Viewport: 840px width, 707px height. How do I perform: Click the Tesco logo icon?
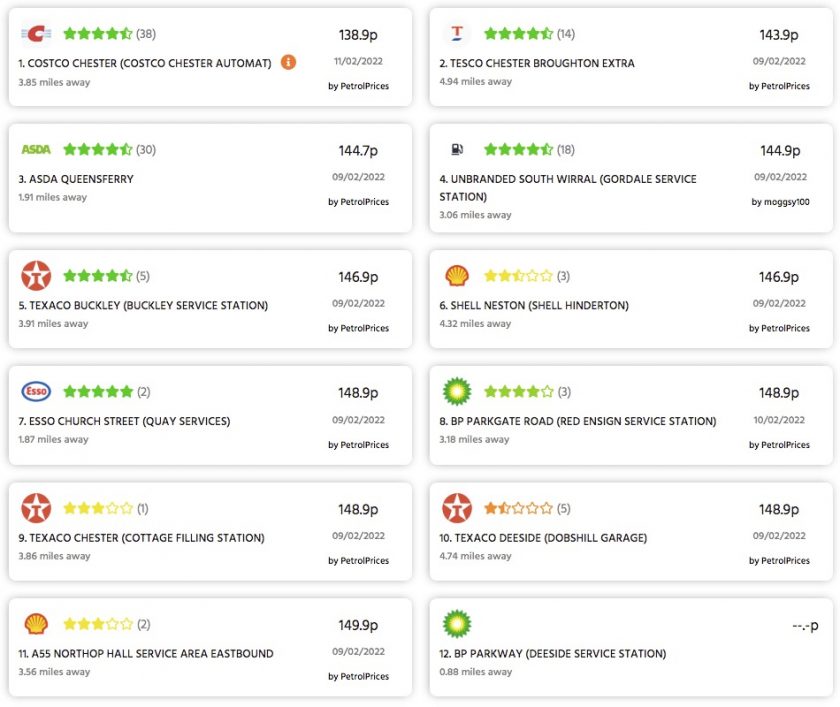pyautogui.click(x=456, y=33)
